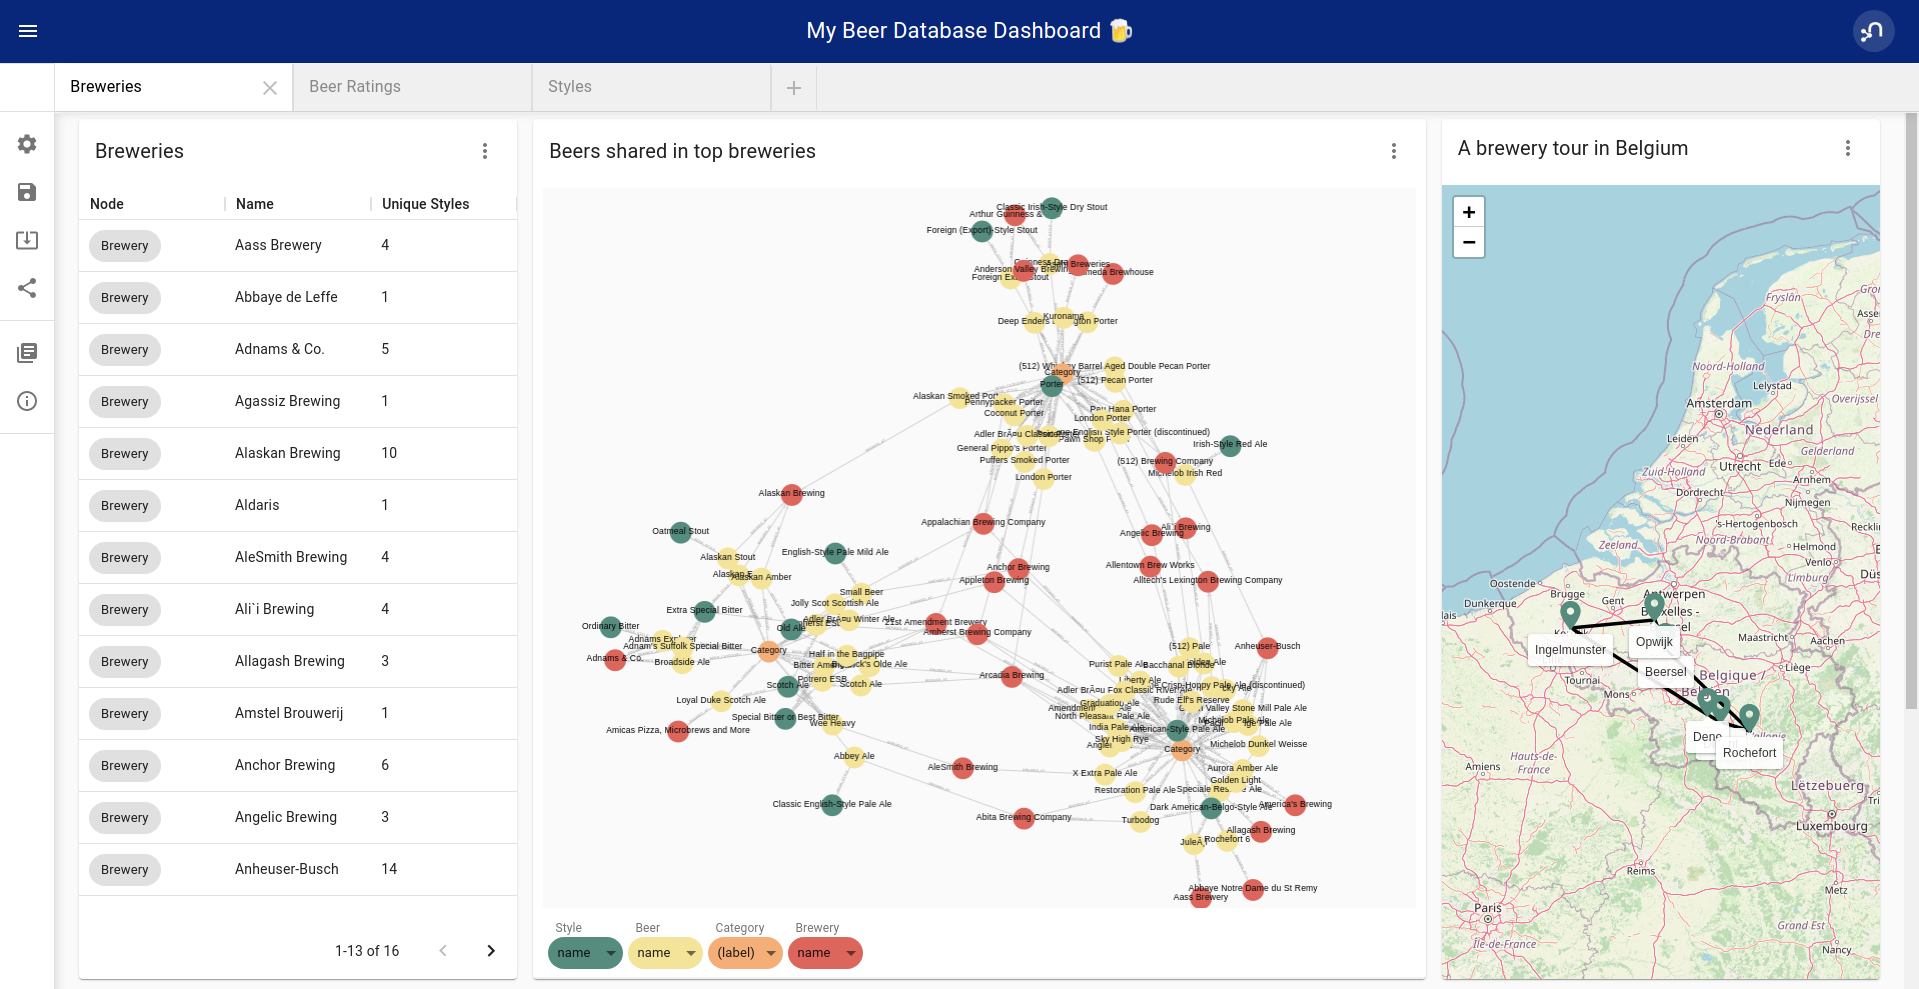1919x989 pixels.
Task: Click the Ingelmunster map pin marker
Action: click(1571, 615)
